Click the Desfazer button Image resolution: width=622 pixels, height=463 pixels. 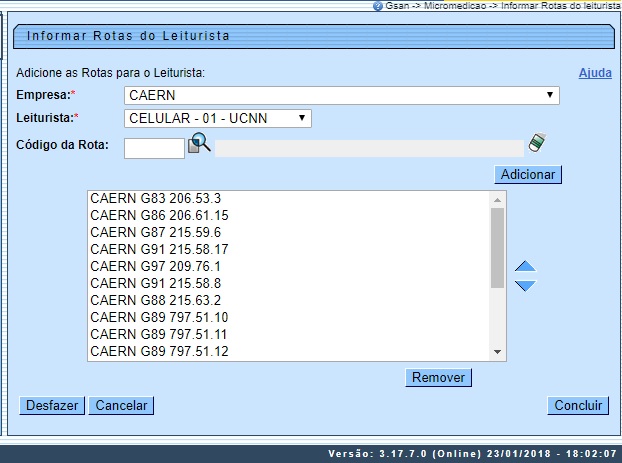pos(51,406)
